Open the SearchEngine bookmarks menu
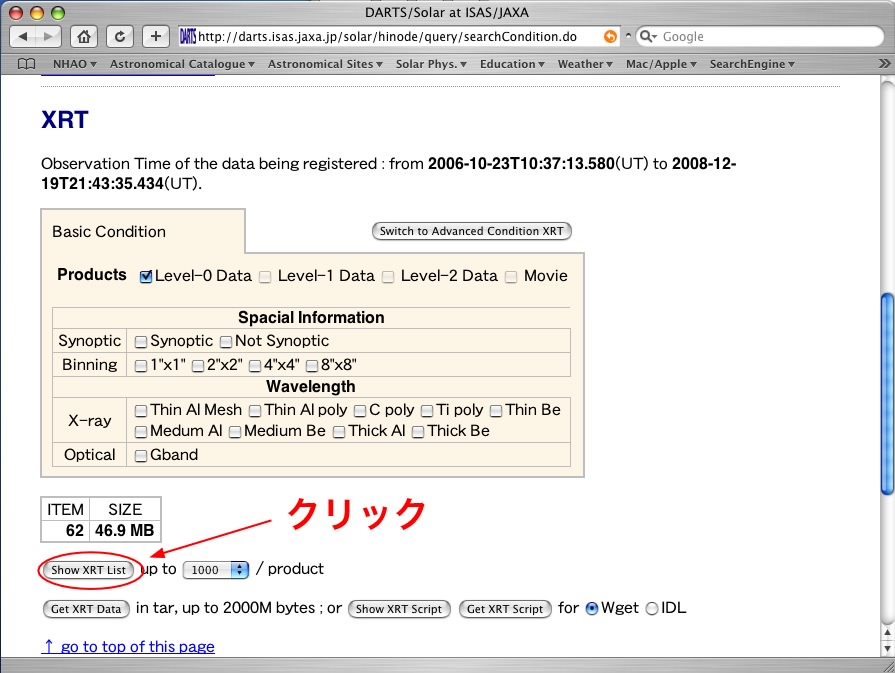Image resolution: width=895 pixels, height=673 pixels. (x=751, y=64)
